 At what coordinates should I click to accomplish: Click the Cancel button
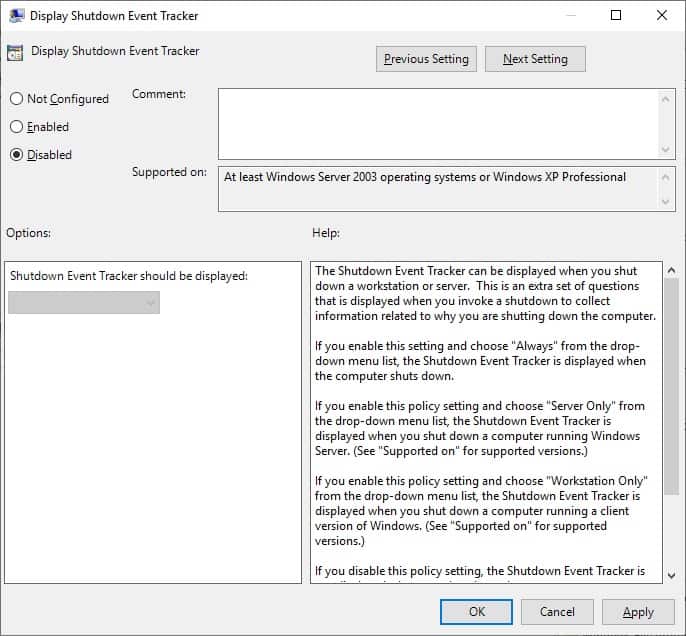point(557,612)
